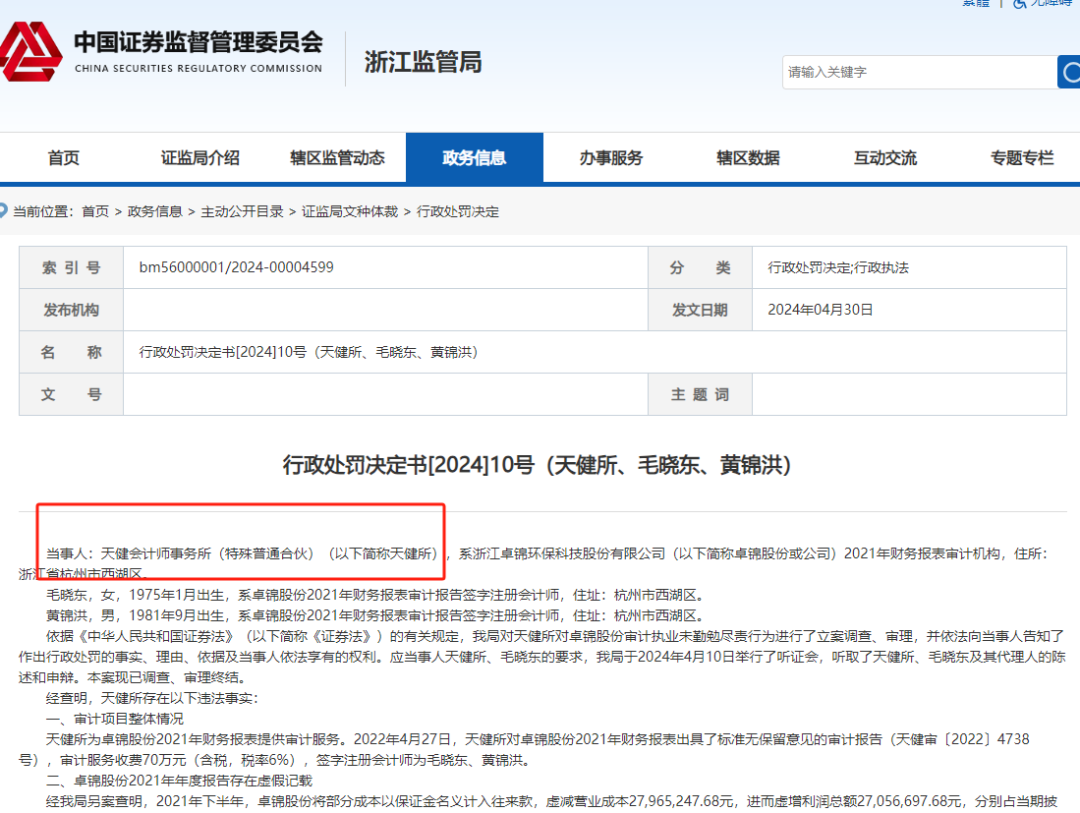
Task: Switch to 辖区数据 tab
Action: coord(748,158)
